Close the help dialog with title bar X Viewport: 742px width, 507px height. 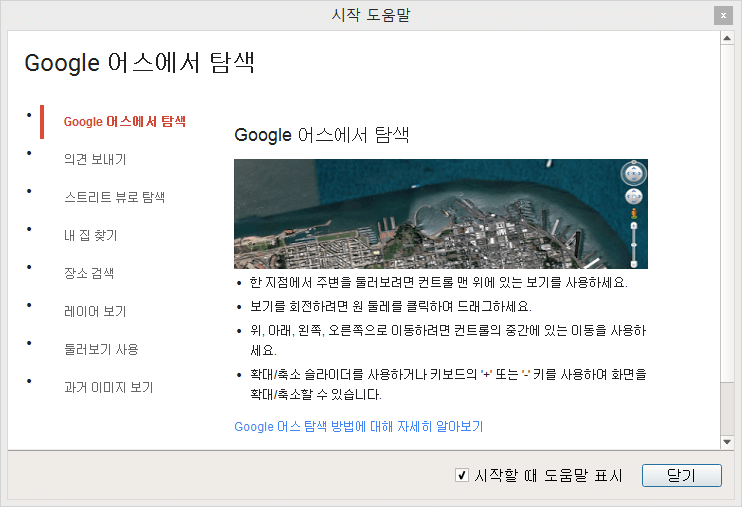722,15
